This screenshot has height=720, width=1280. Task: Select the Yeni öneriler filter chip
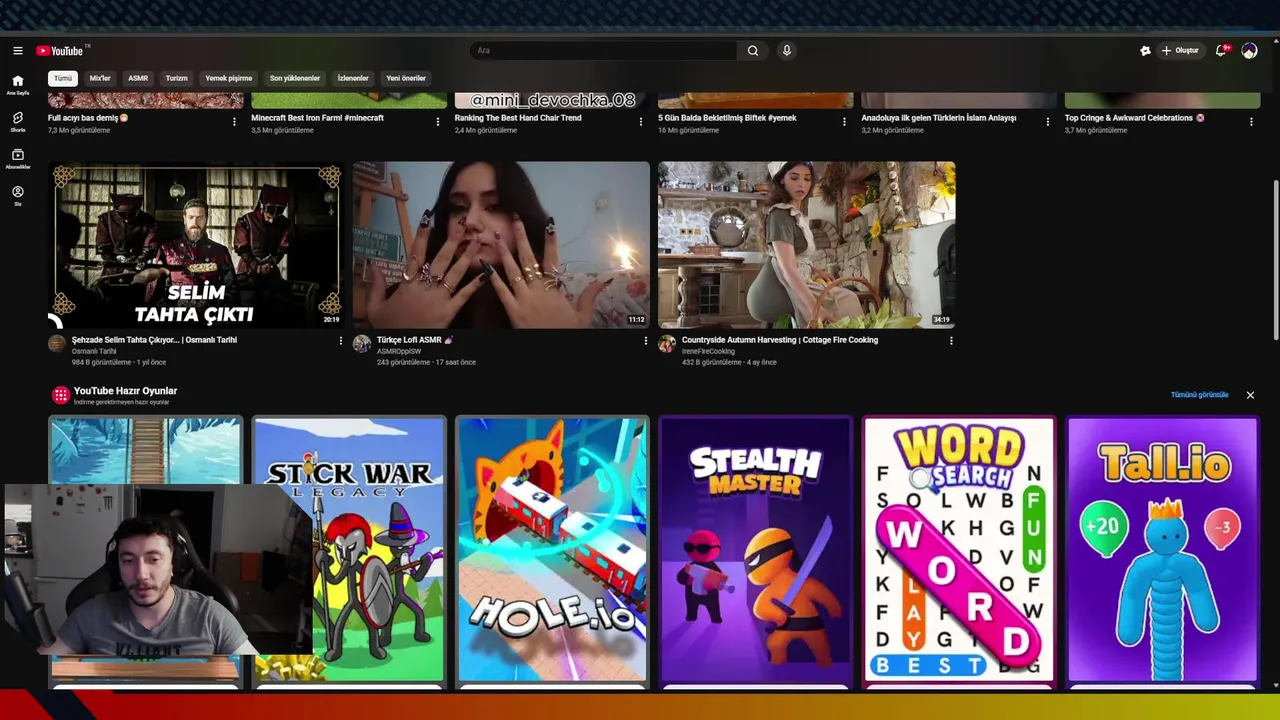click(406, 78)
